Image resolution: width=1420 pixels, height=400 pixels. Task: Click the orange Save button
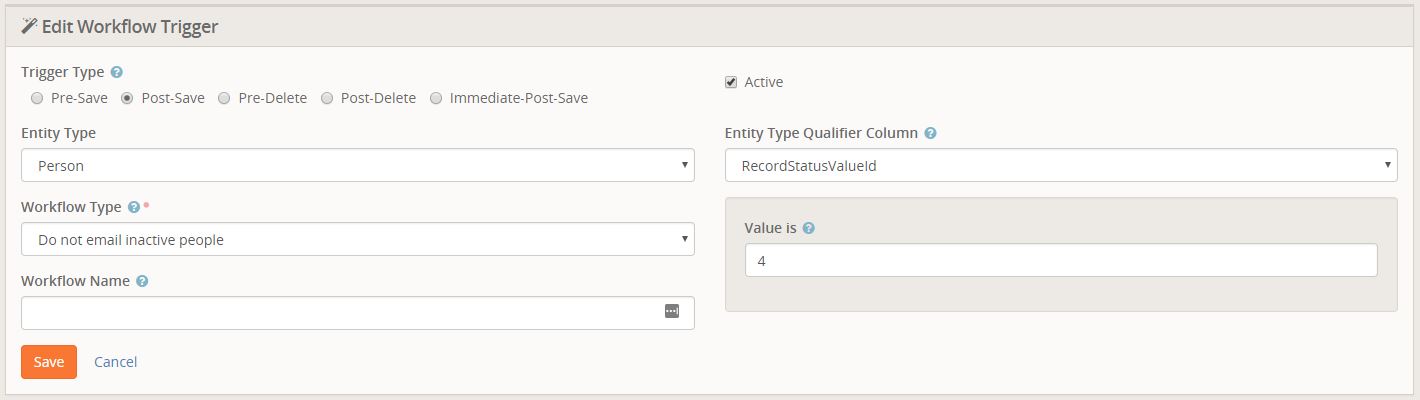pos(49,362)
